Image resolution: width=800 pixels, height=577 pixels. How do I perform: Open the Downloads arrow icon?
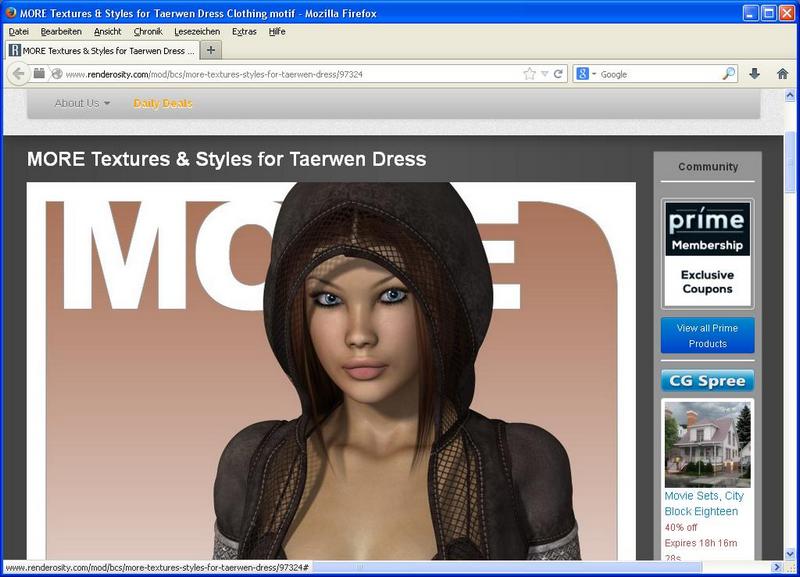[755, 74]
